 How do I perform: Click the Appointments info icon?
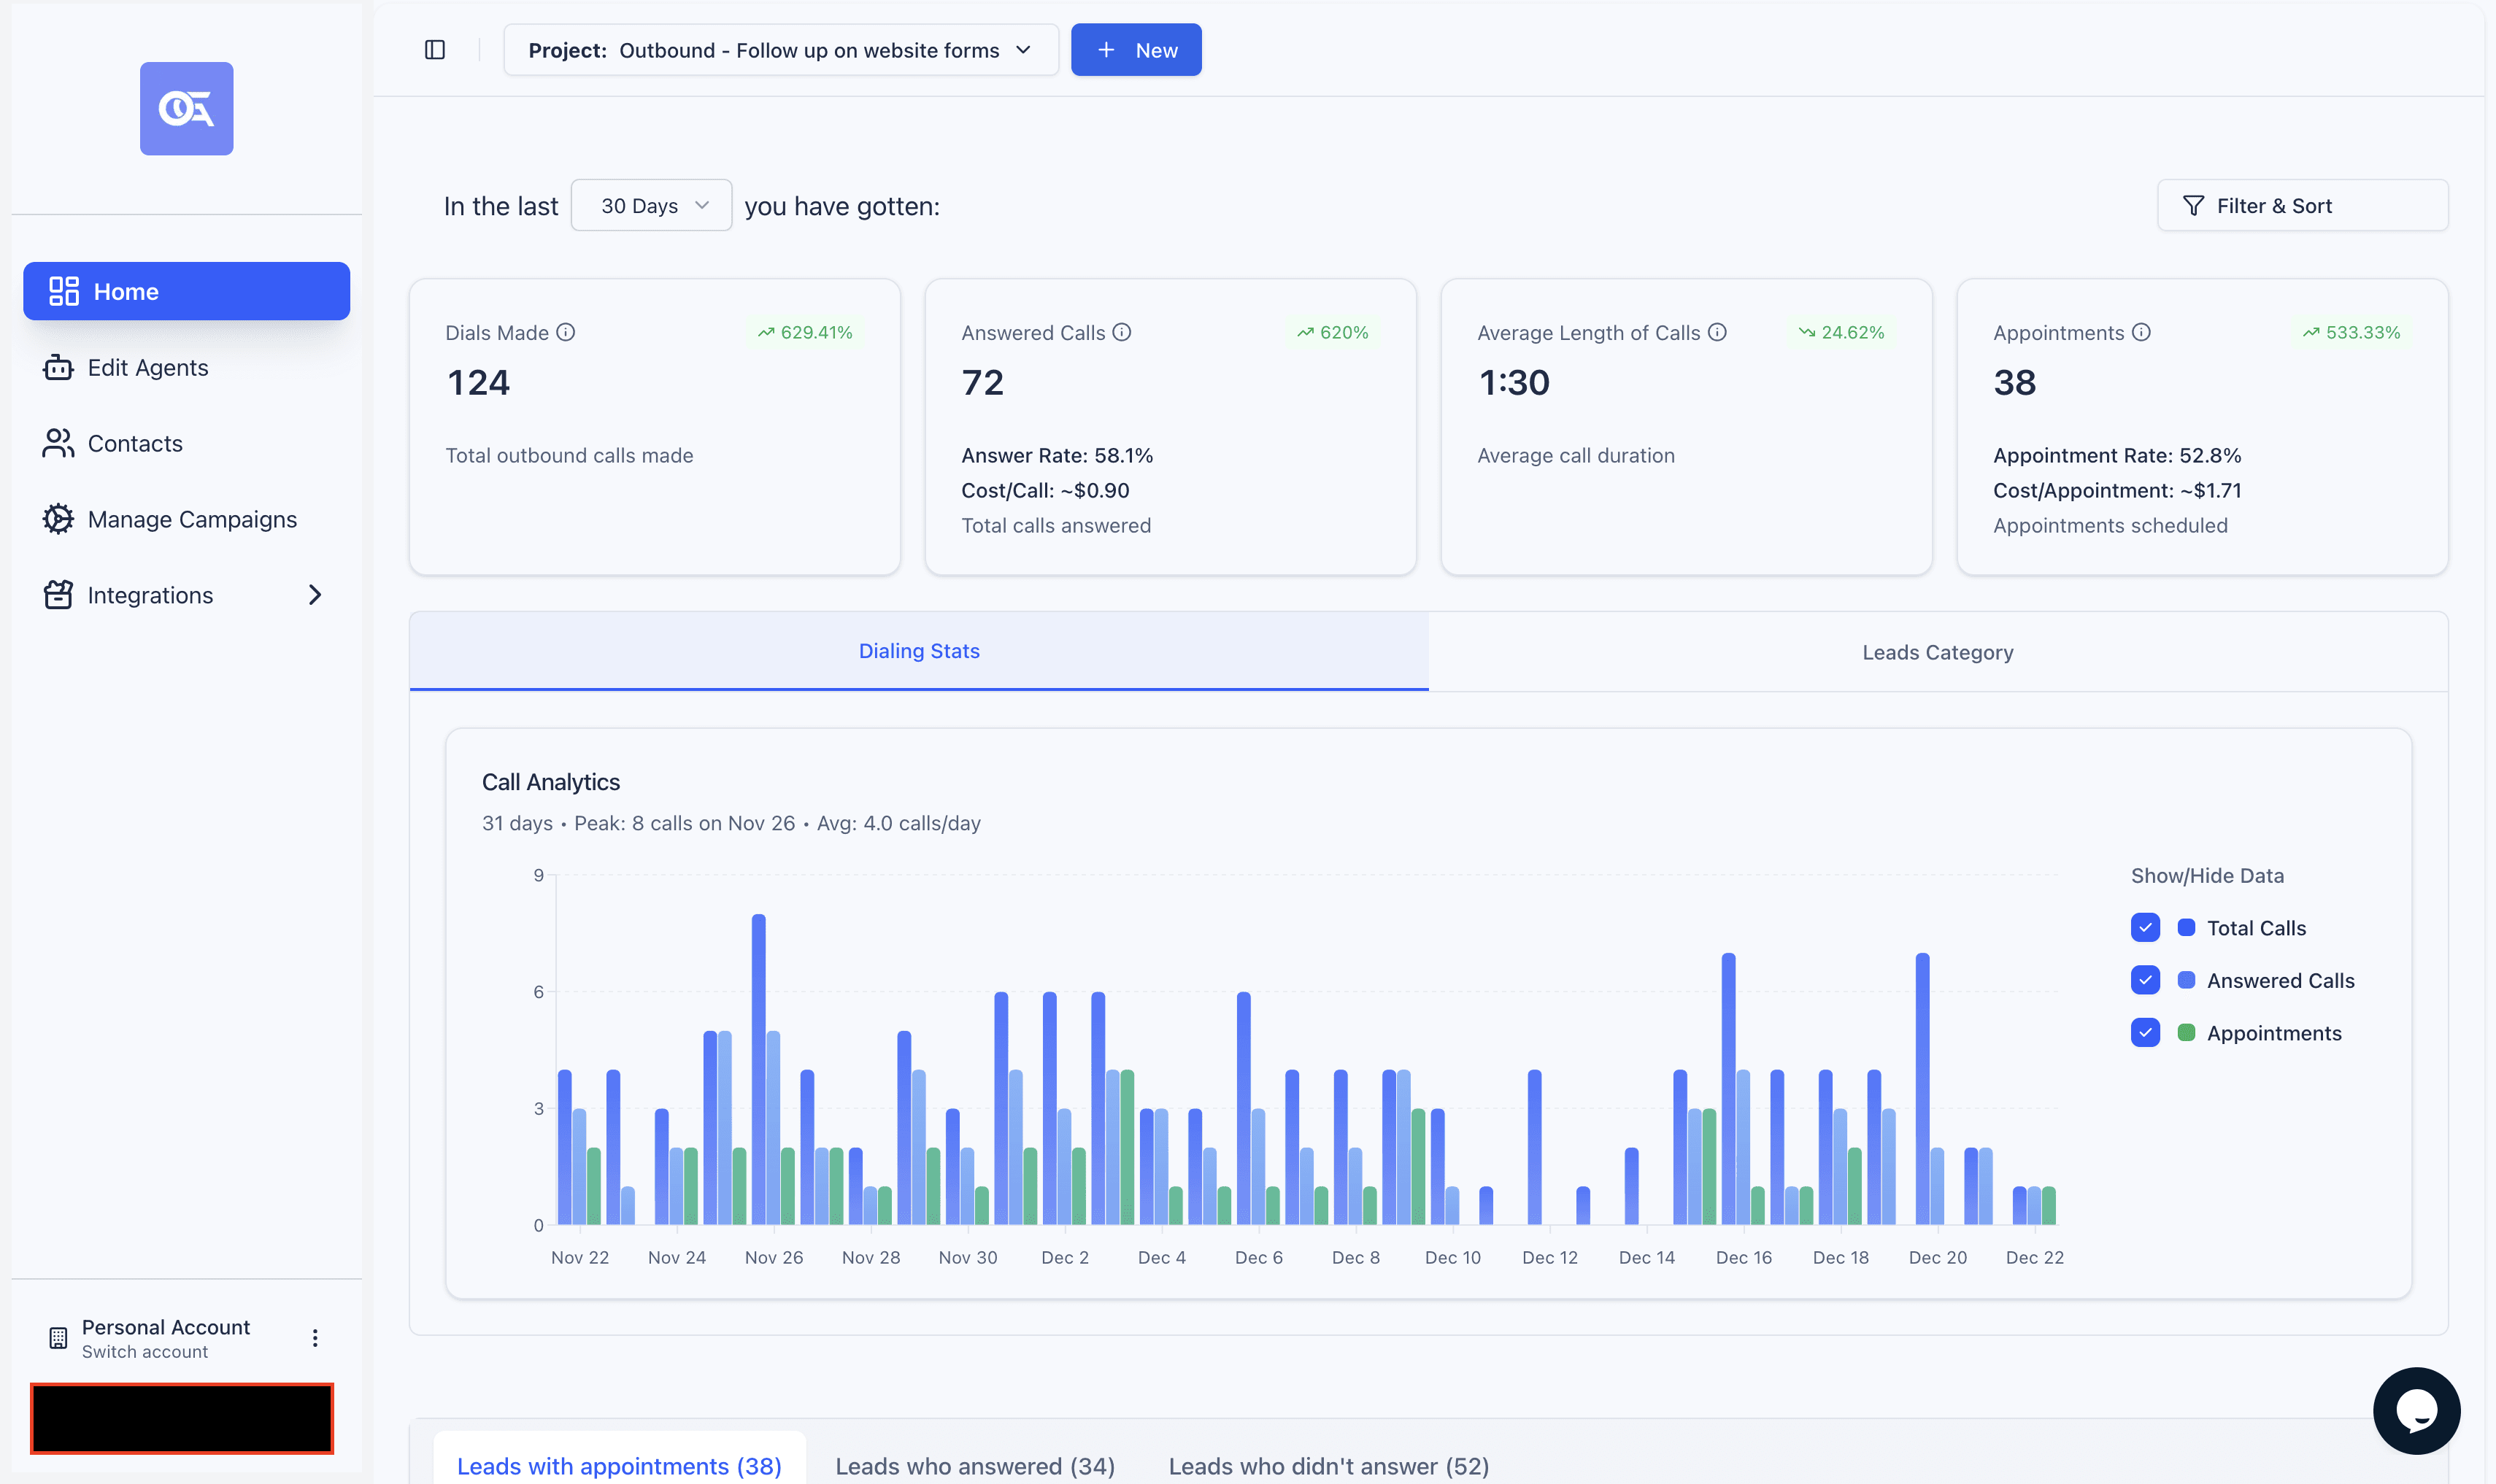(2141, 332)
